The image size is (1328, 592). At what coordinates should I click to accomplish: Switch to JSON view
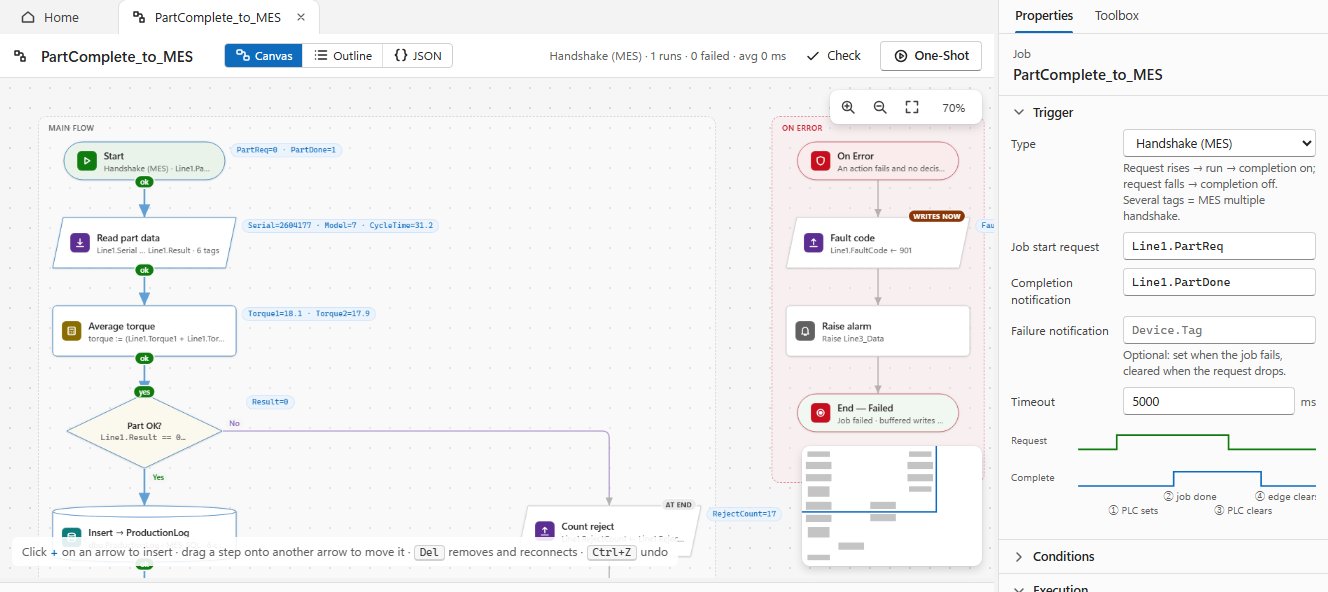coord(417,56)
